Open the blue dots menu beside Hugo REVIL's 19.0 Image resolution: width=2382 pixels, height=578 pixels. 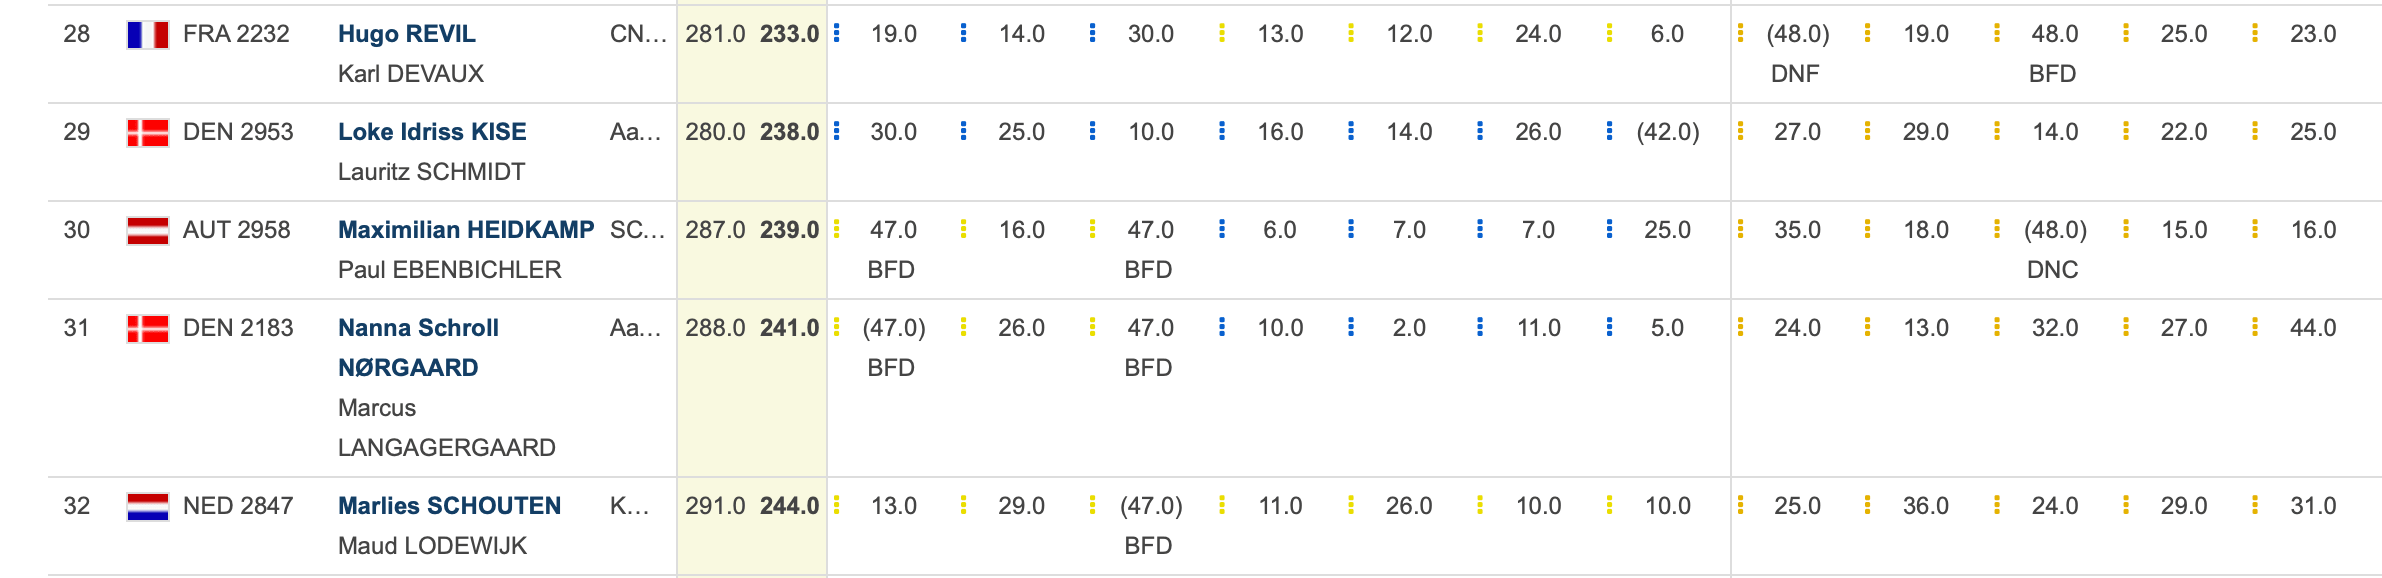(837, 33)
